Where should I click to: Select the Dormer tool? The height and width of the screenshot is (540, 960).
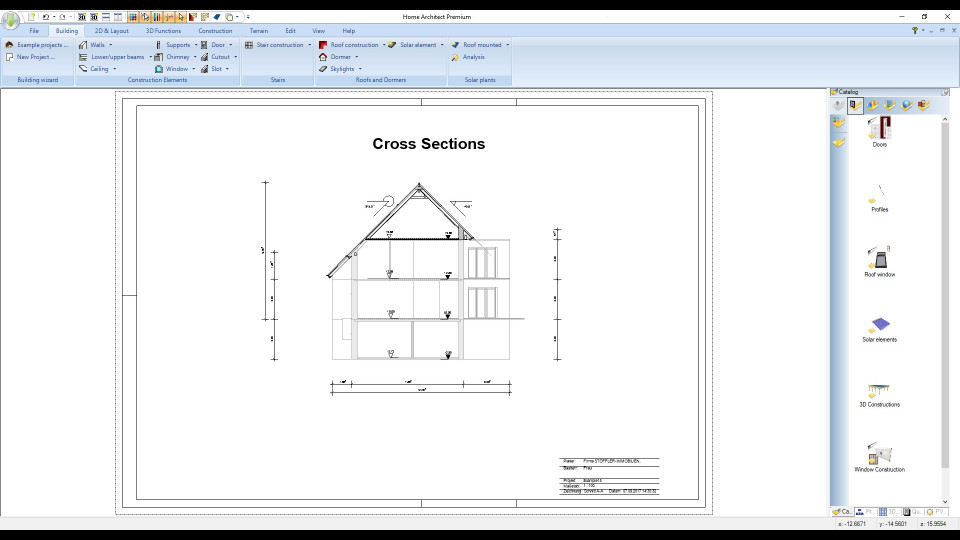click(336, 57)
